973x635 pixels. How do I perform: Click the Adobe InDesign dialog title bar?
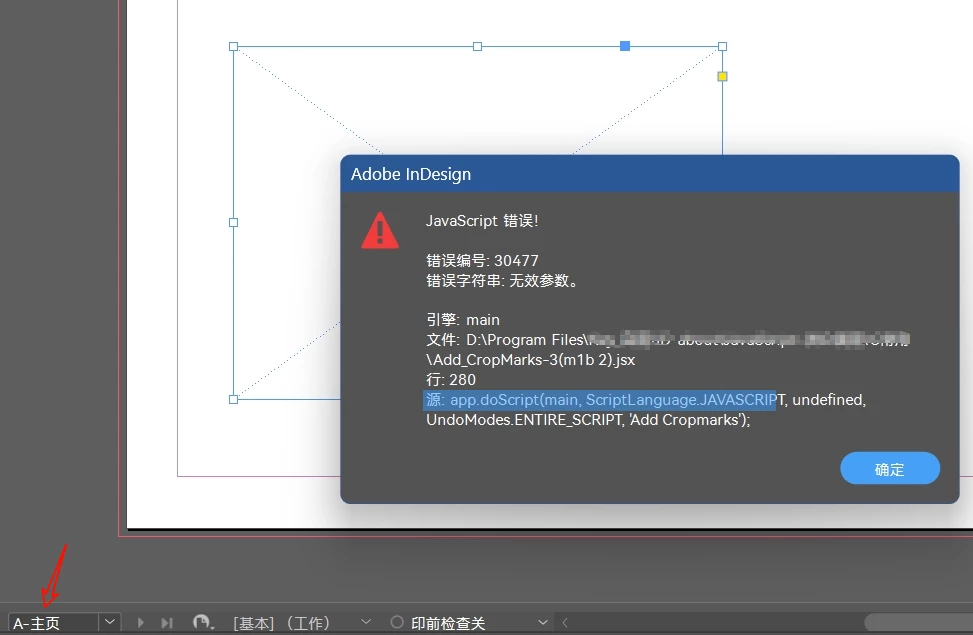[650, 174]
